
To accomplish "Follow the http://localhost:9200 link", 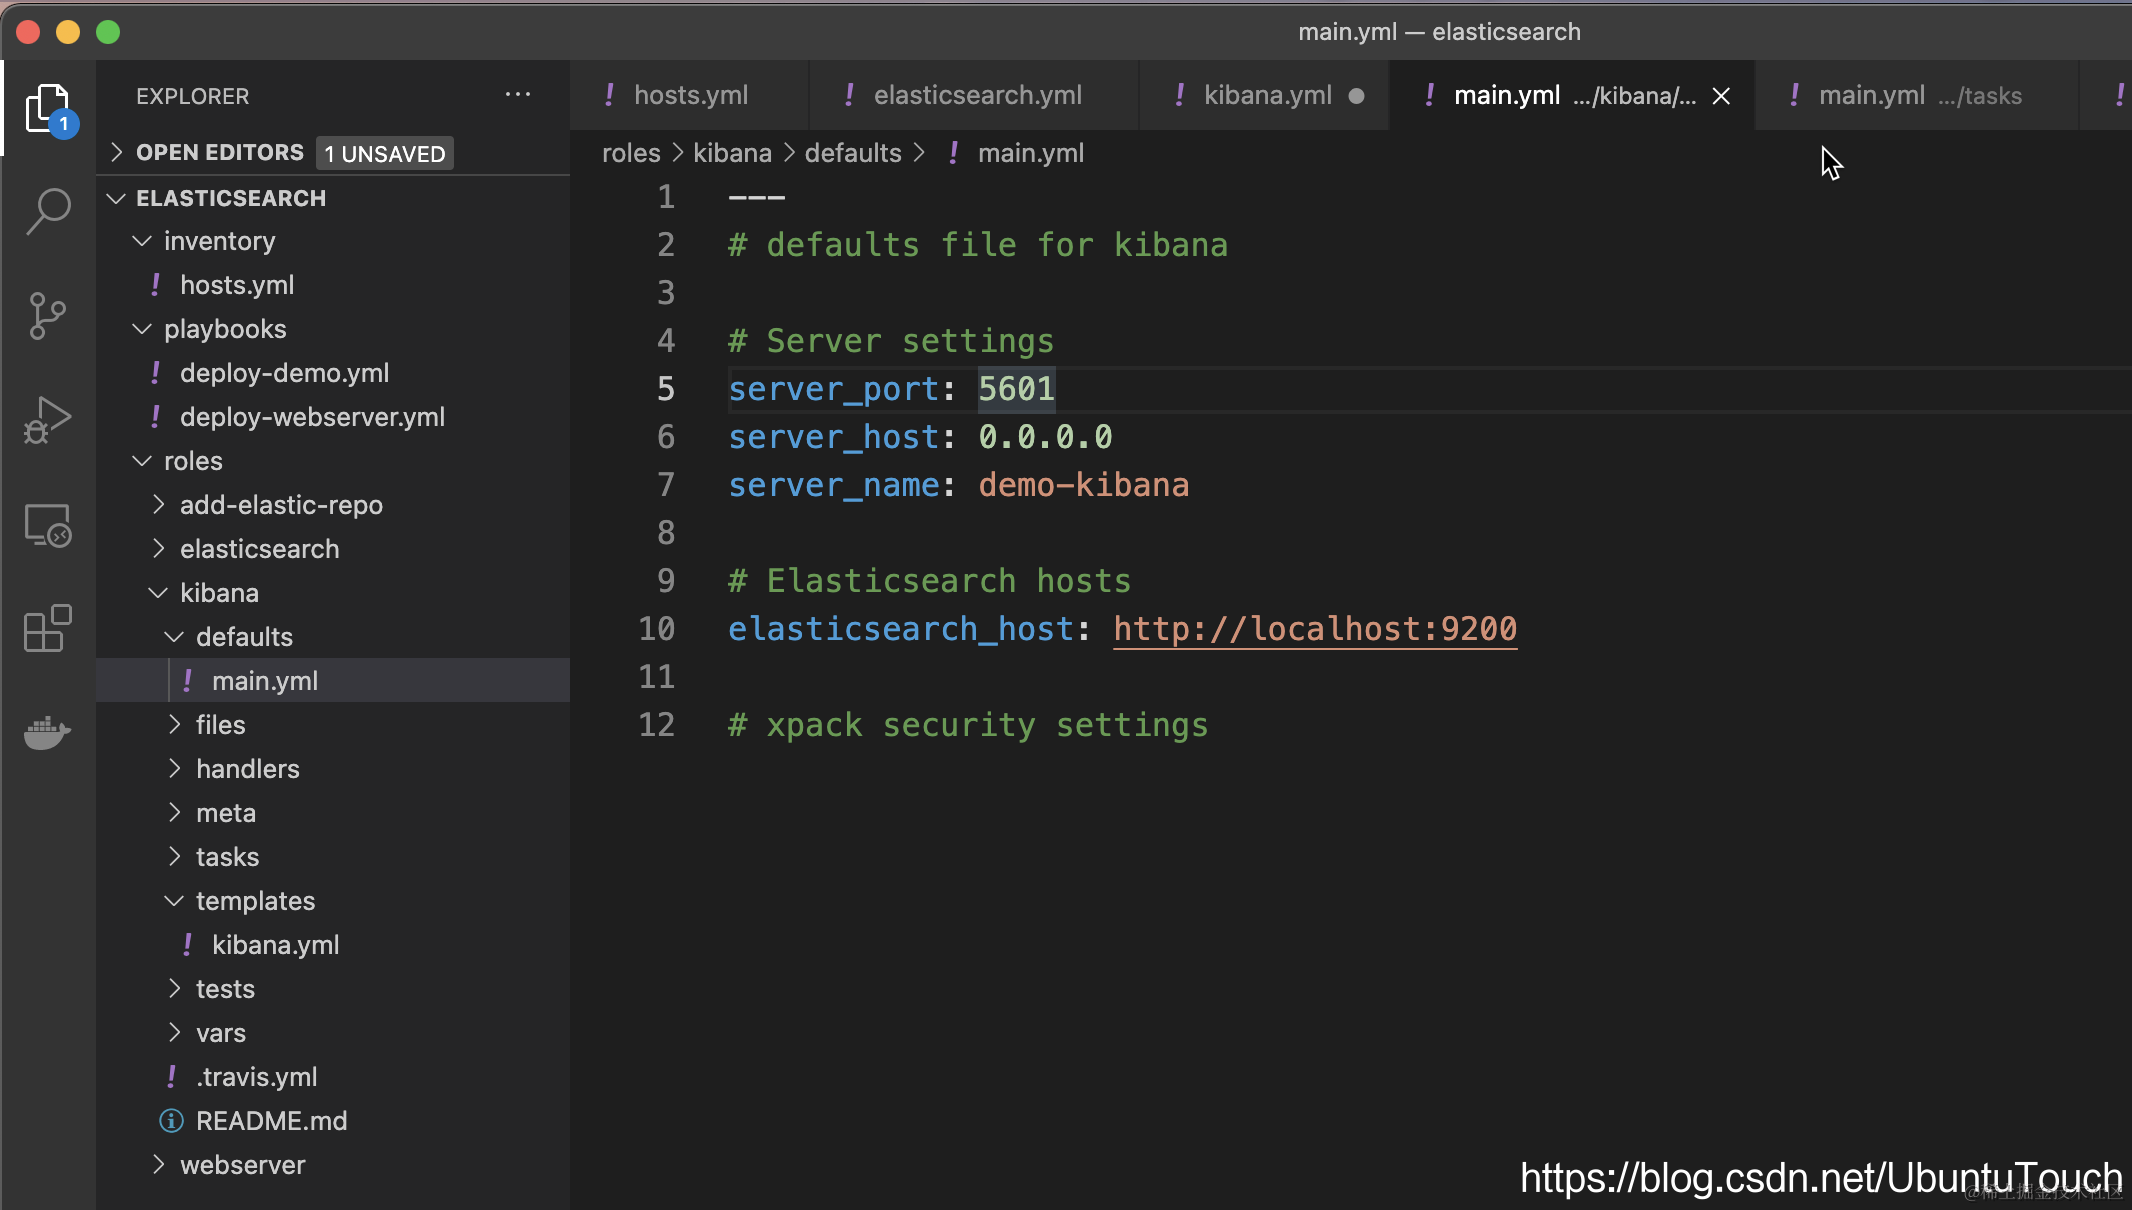I will [1315, 629].
